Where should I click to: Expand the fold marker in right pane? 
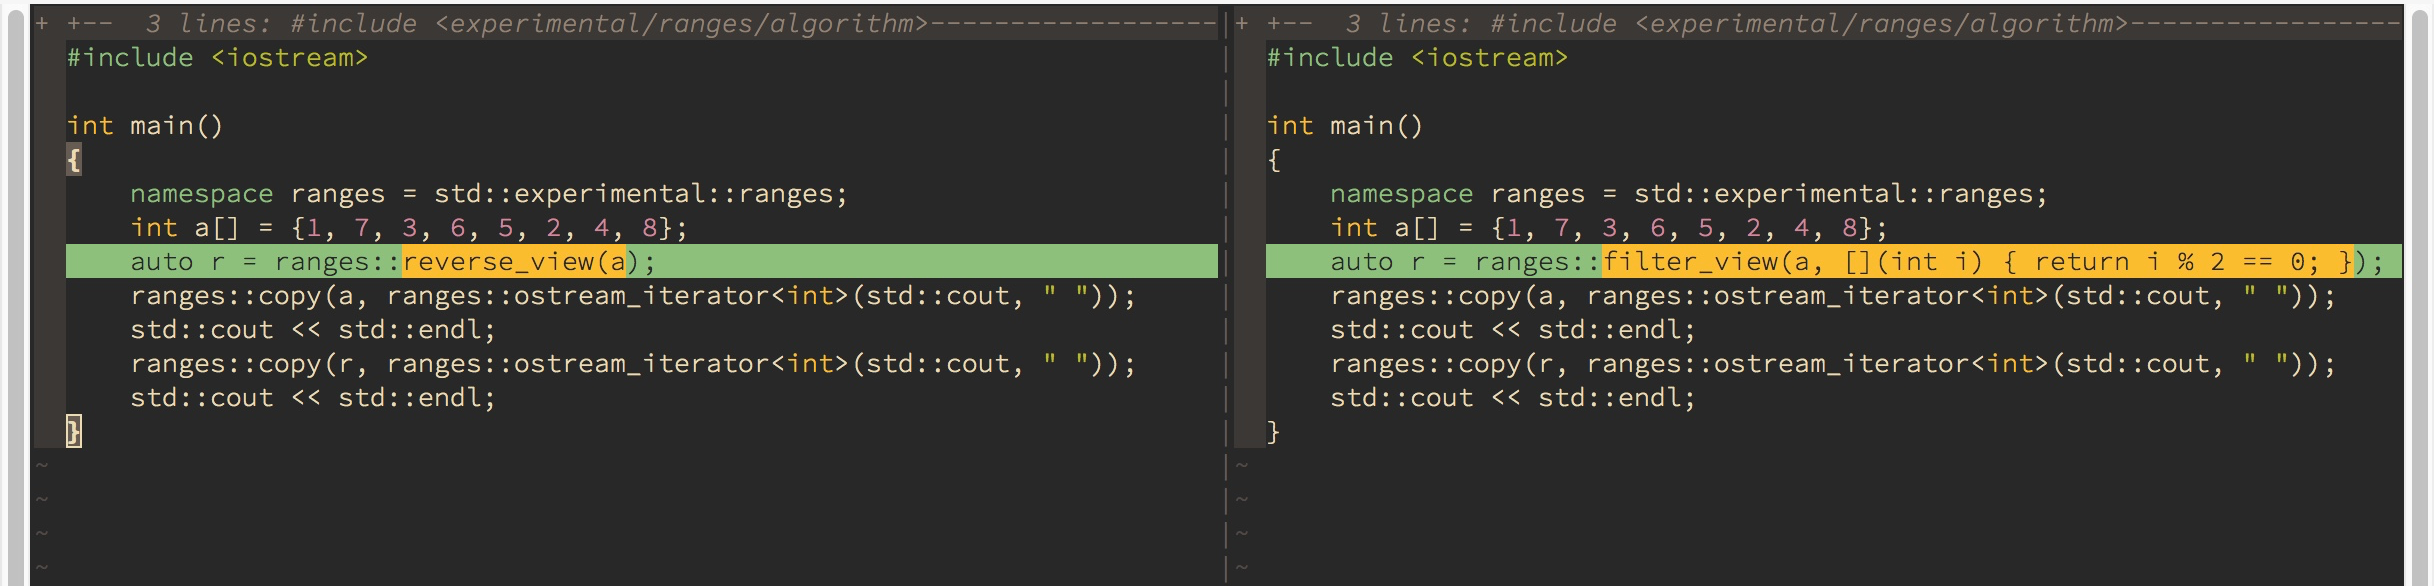click(x=1242, y=23)
